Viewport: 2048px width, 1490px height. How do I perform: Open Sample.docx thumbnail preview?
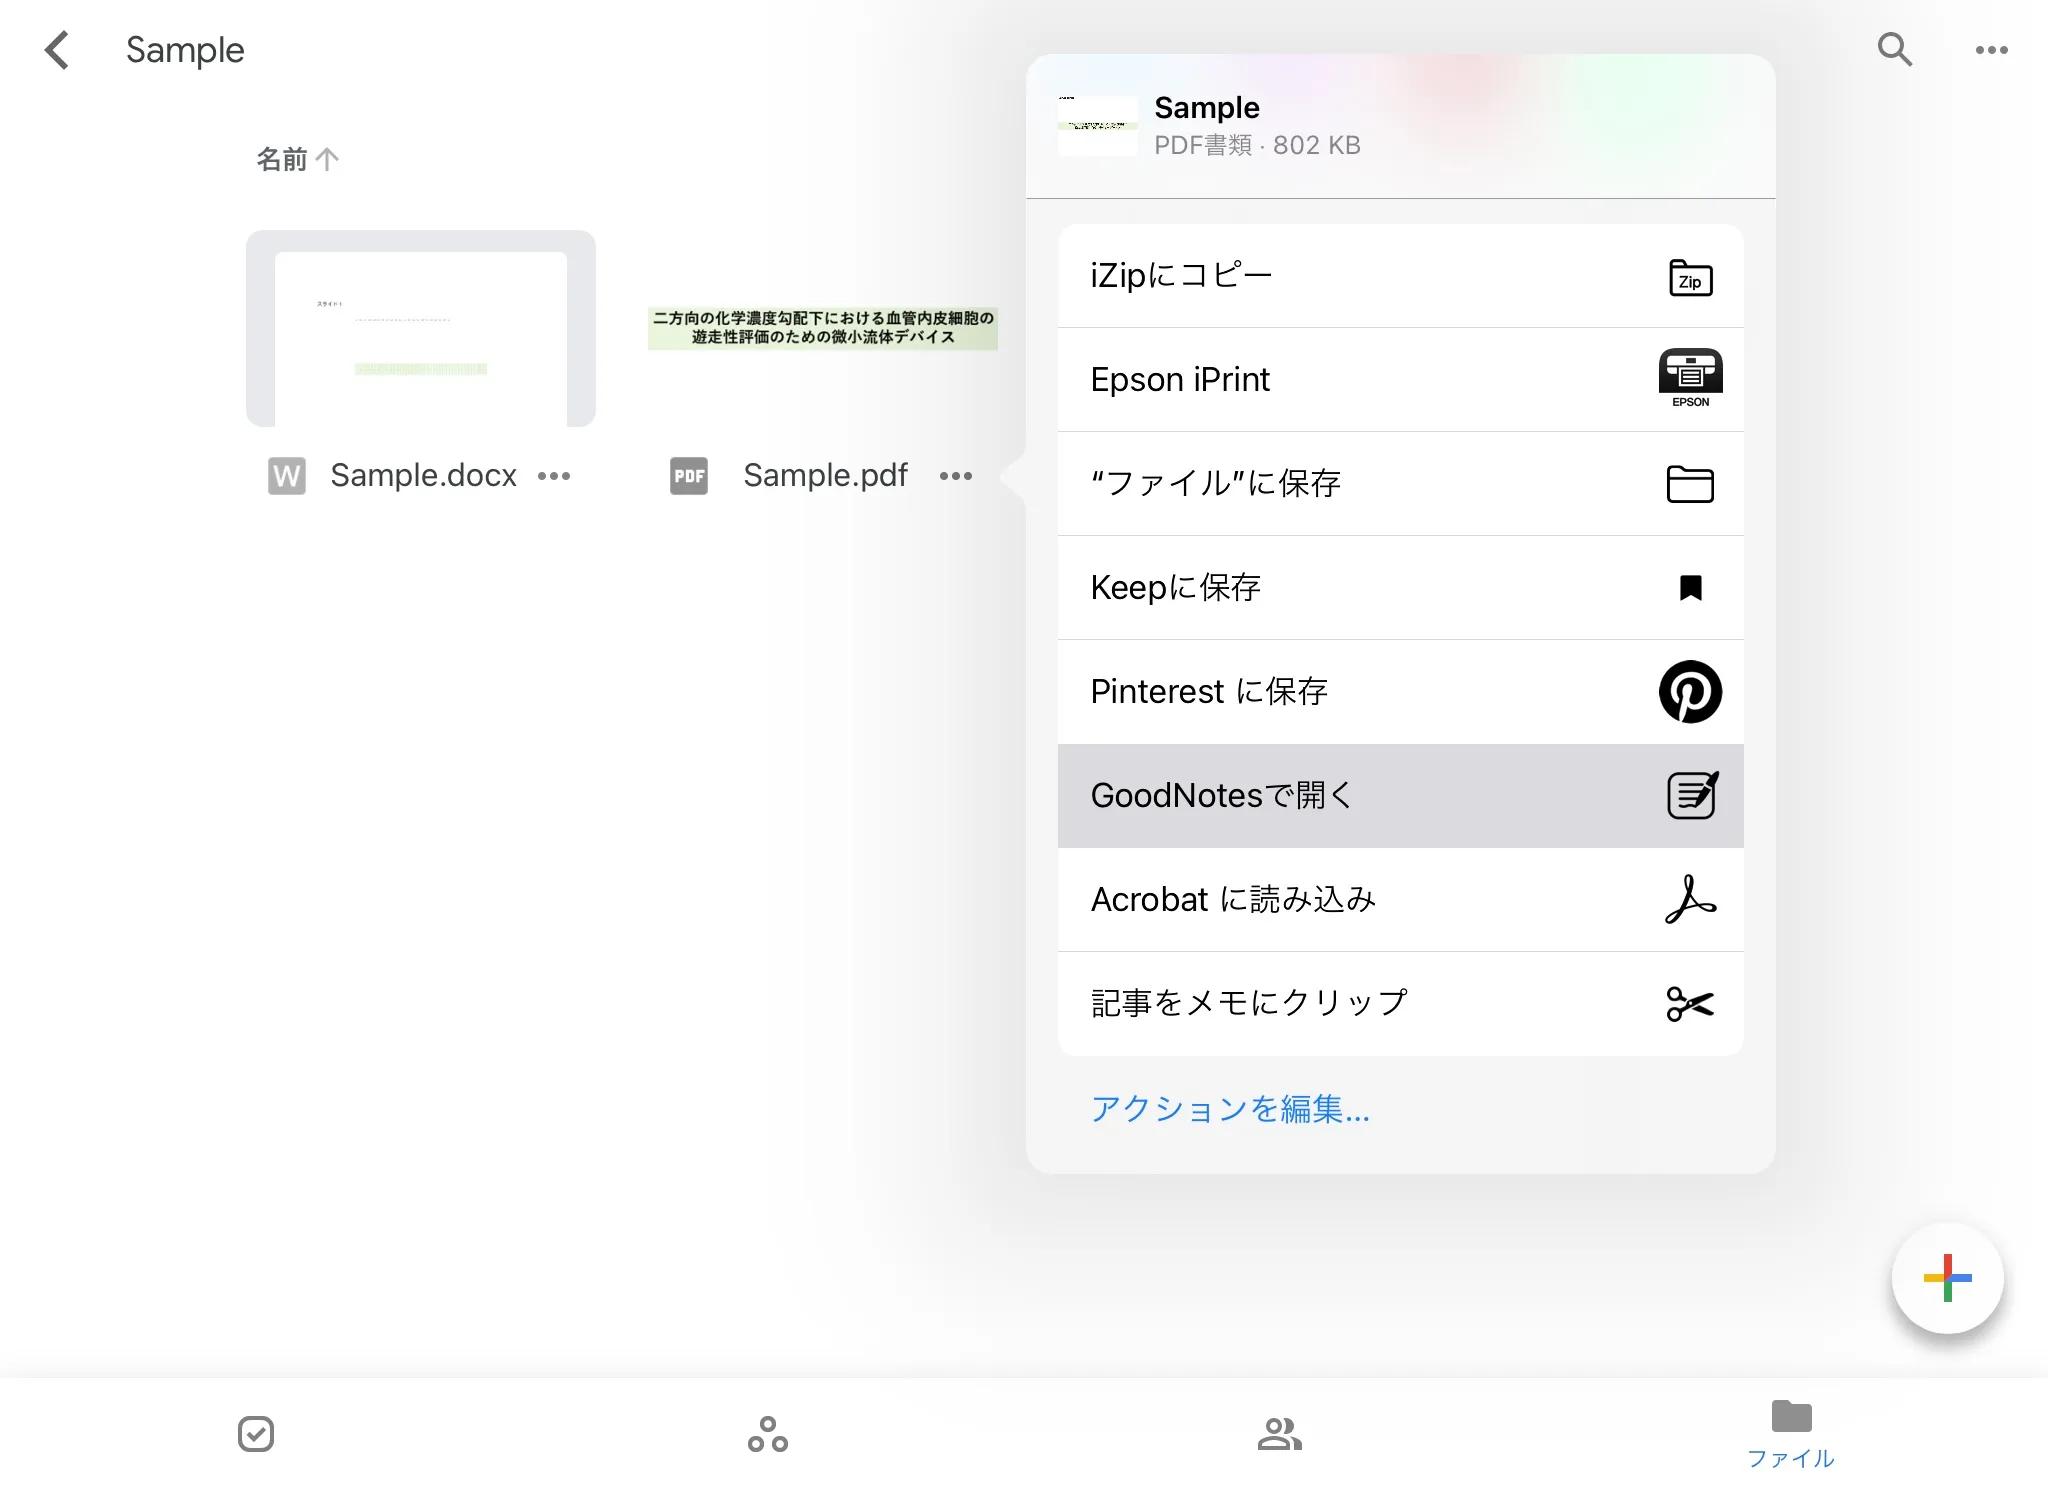point(420,329)
